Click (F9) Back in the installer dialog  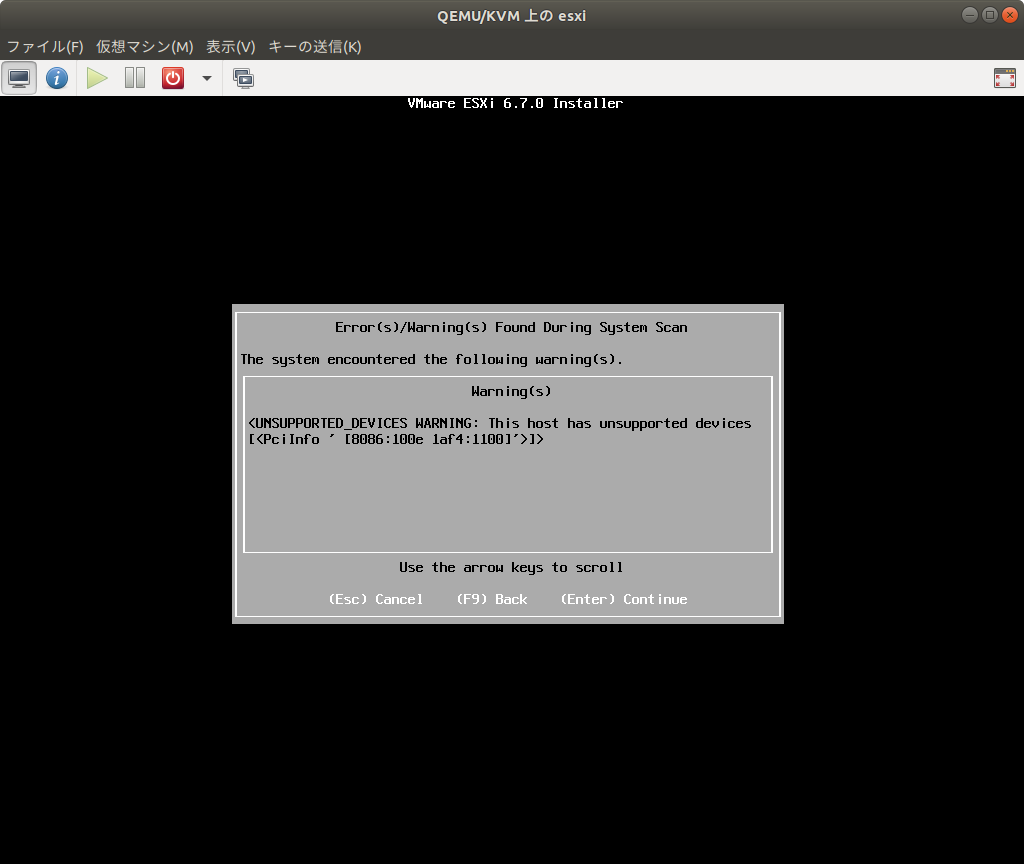pos(492,599)
